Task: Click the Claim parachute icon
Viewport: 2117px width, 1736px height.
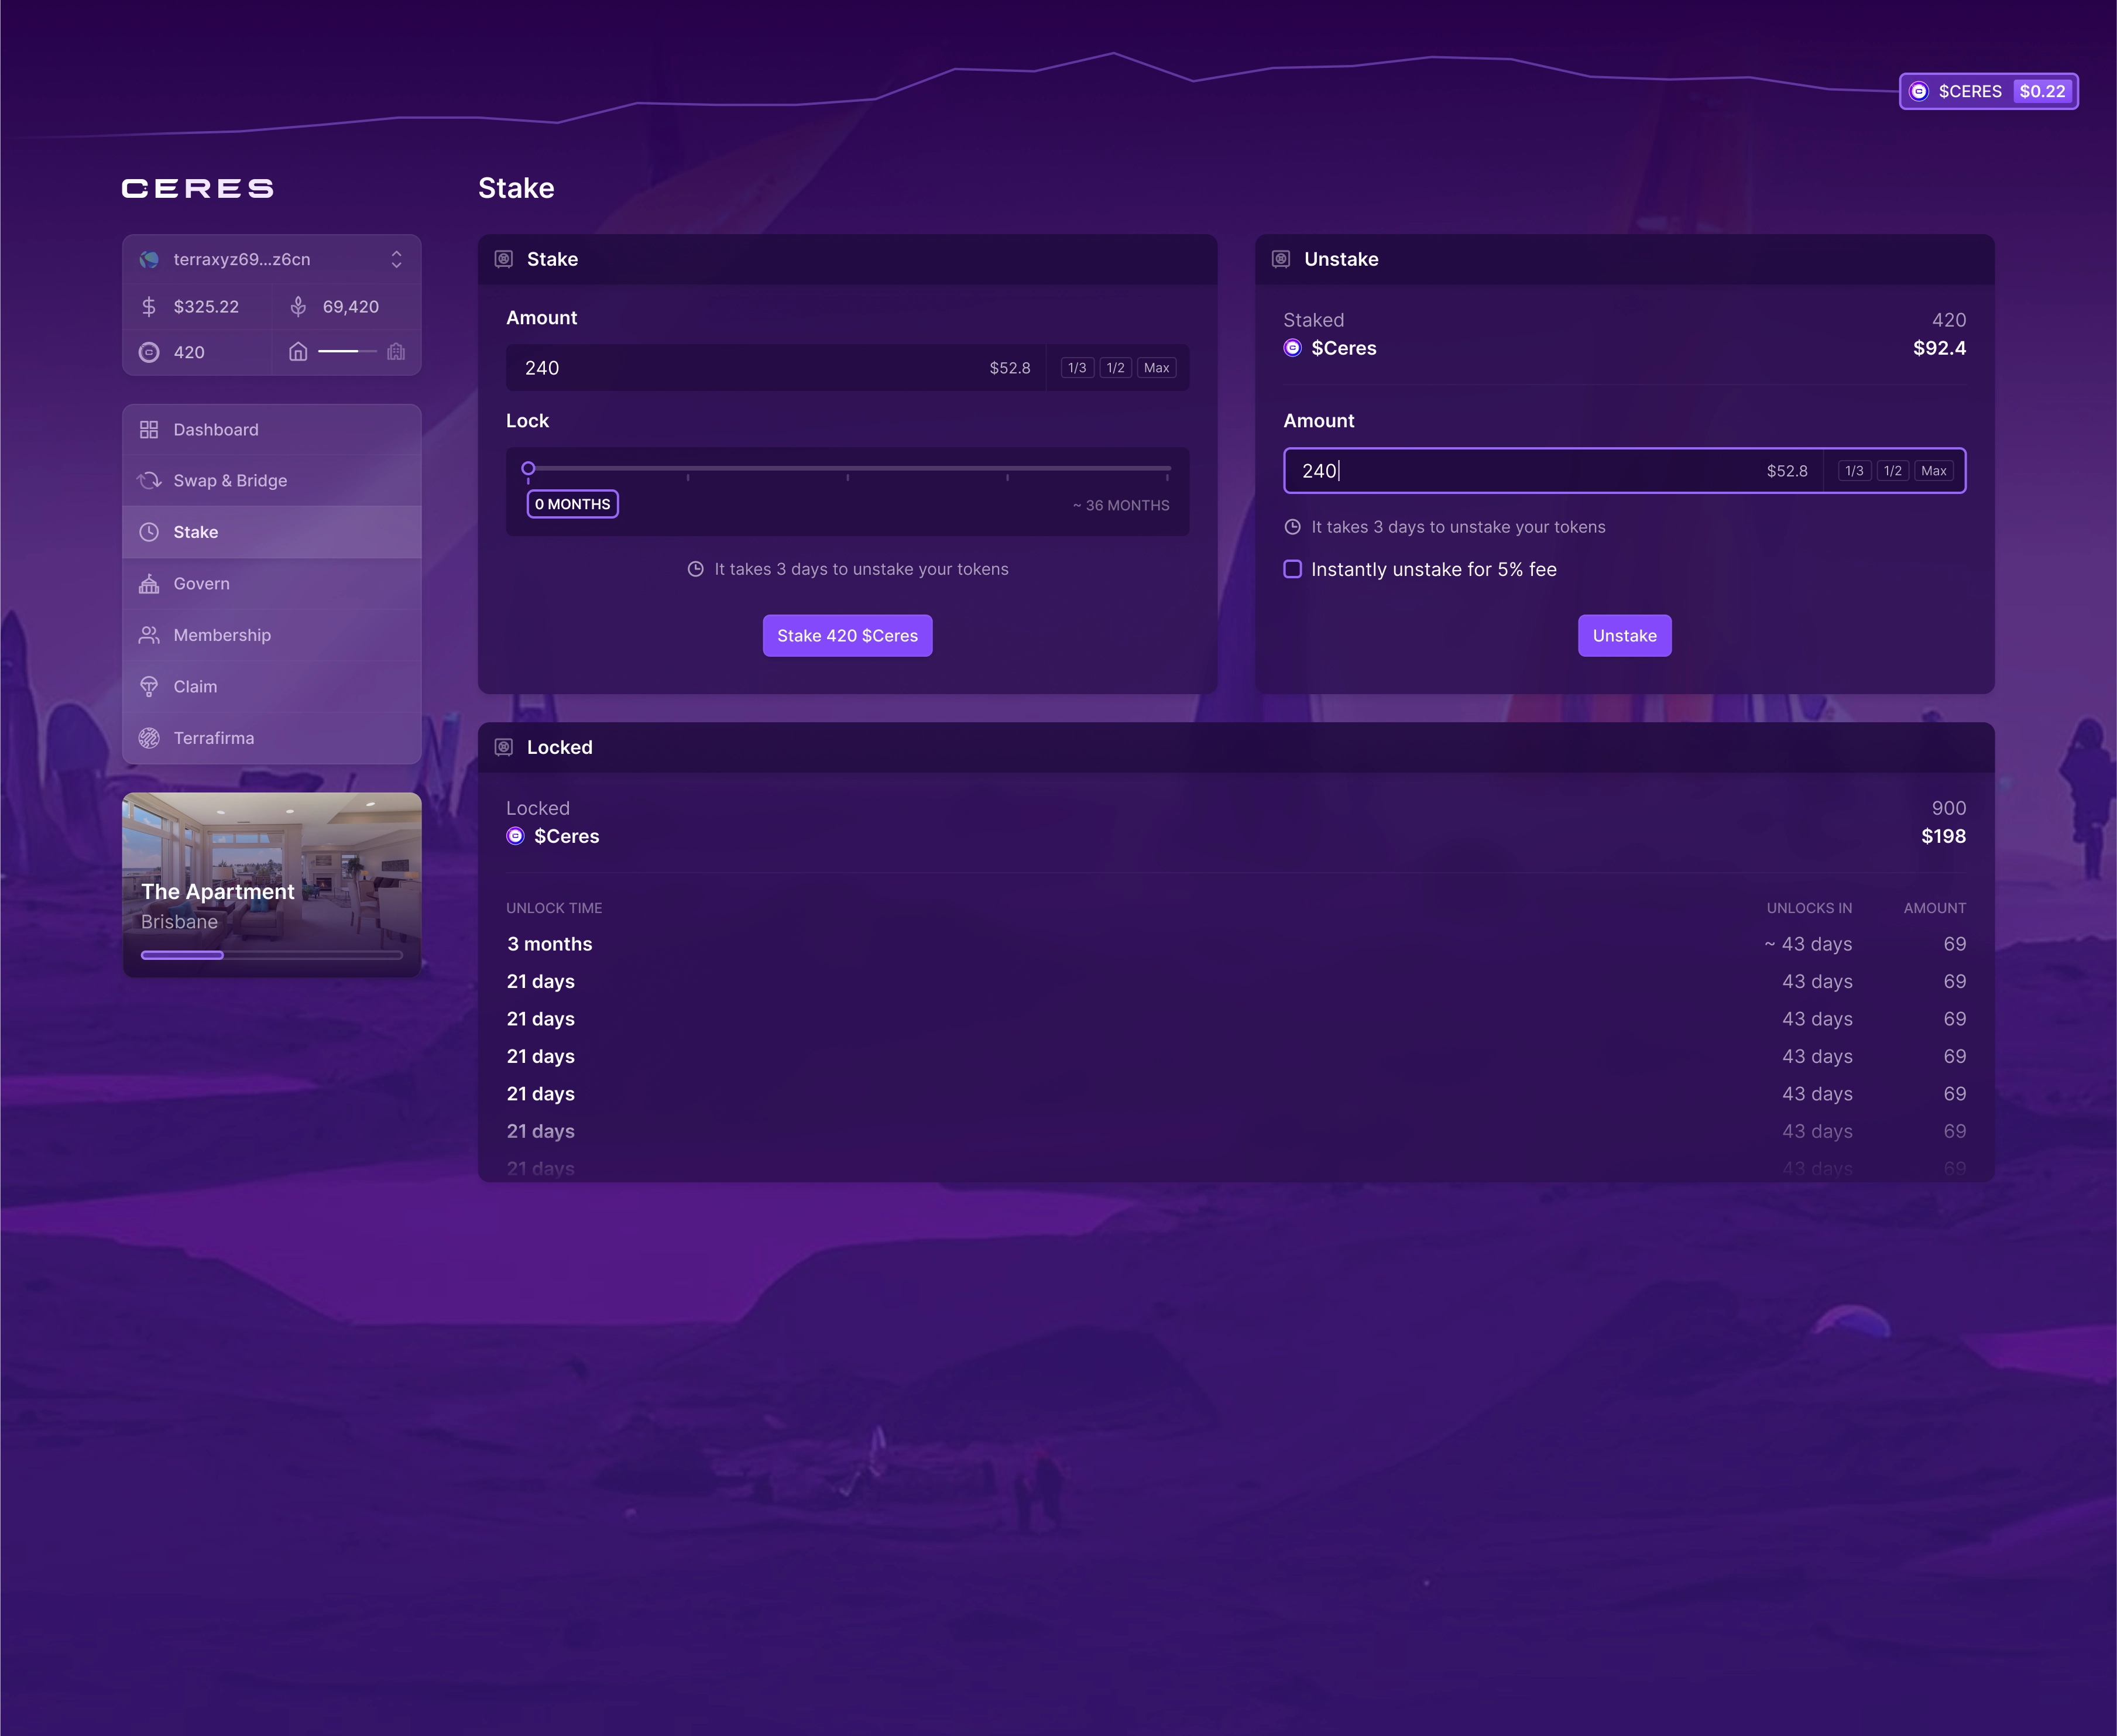Action: pos(149,686)
